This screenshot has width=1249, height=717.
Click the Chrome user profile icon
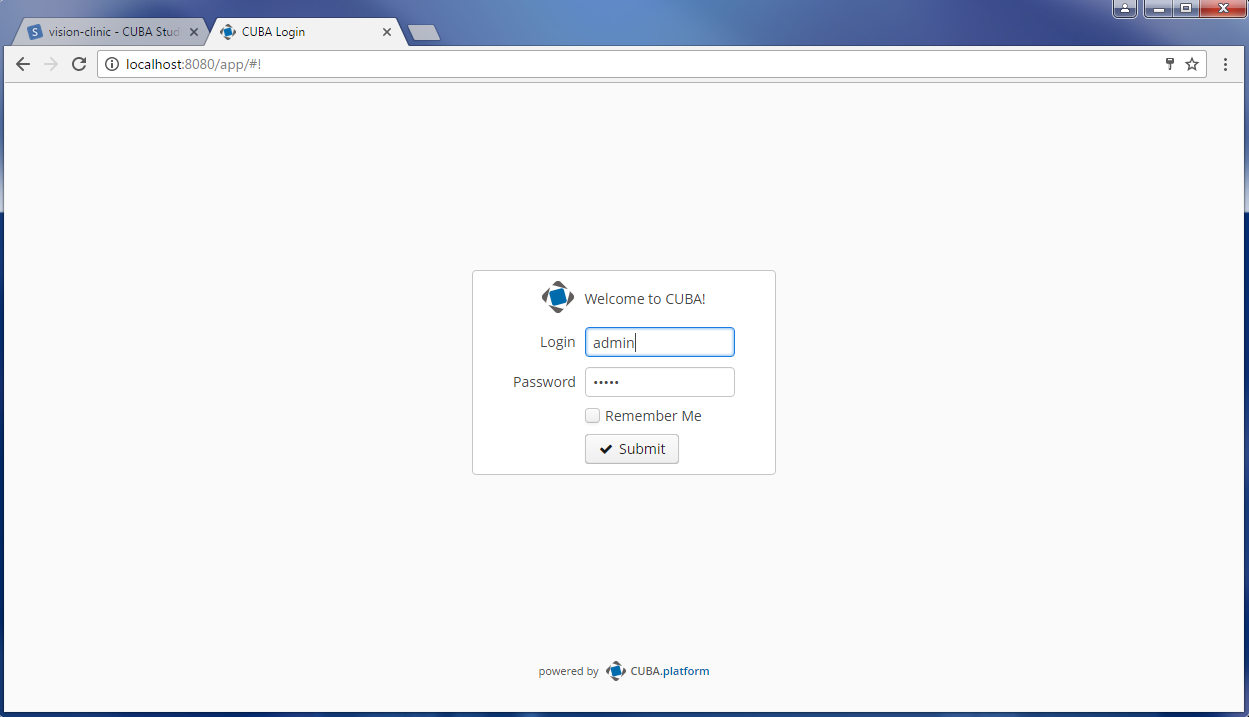click(x=1125, y=8)
